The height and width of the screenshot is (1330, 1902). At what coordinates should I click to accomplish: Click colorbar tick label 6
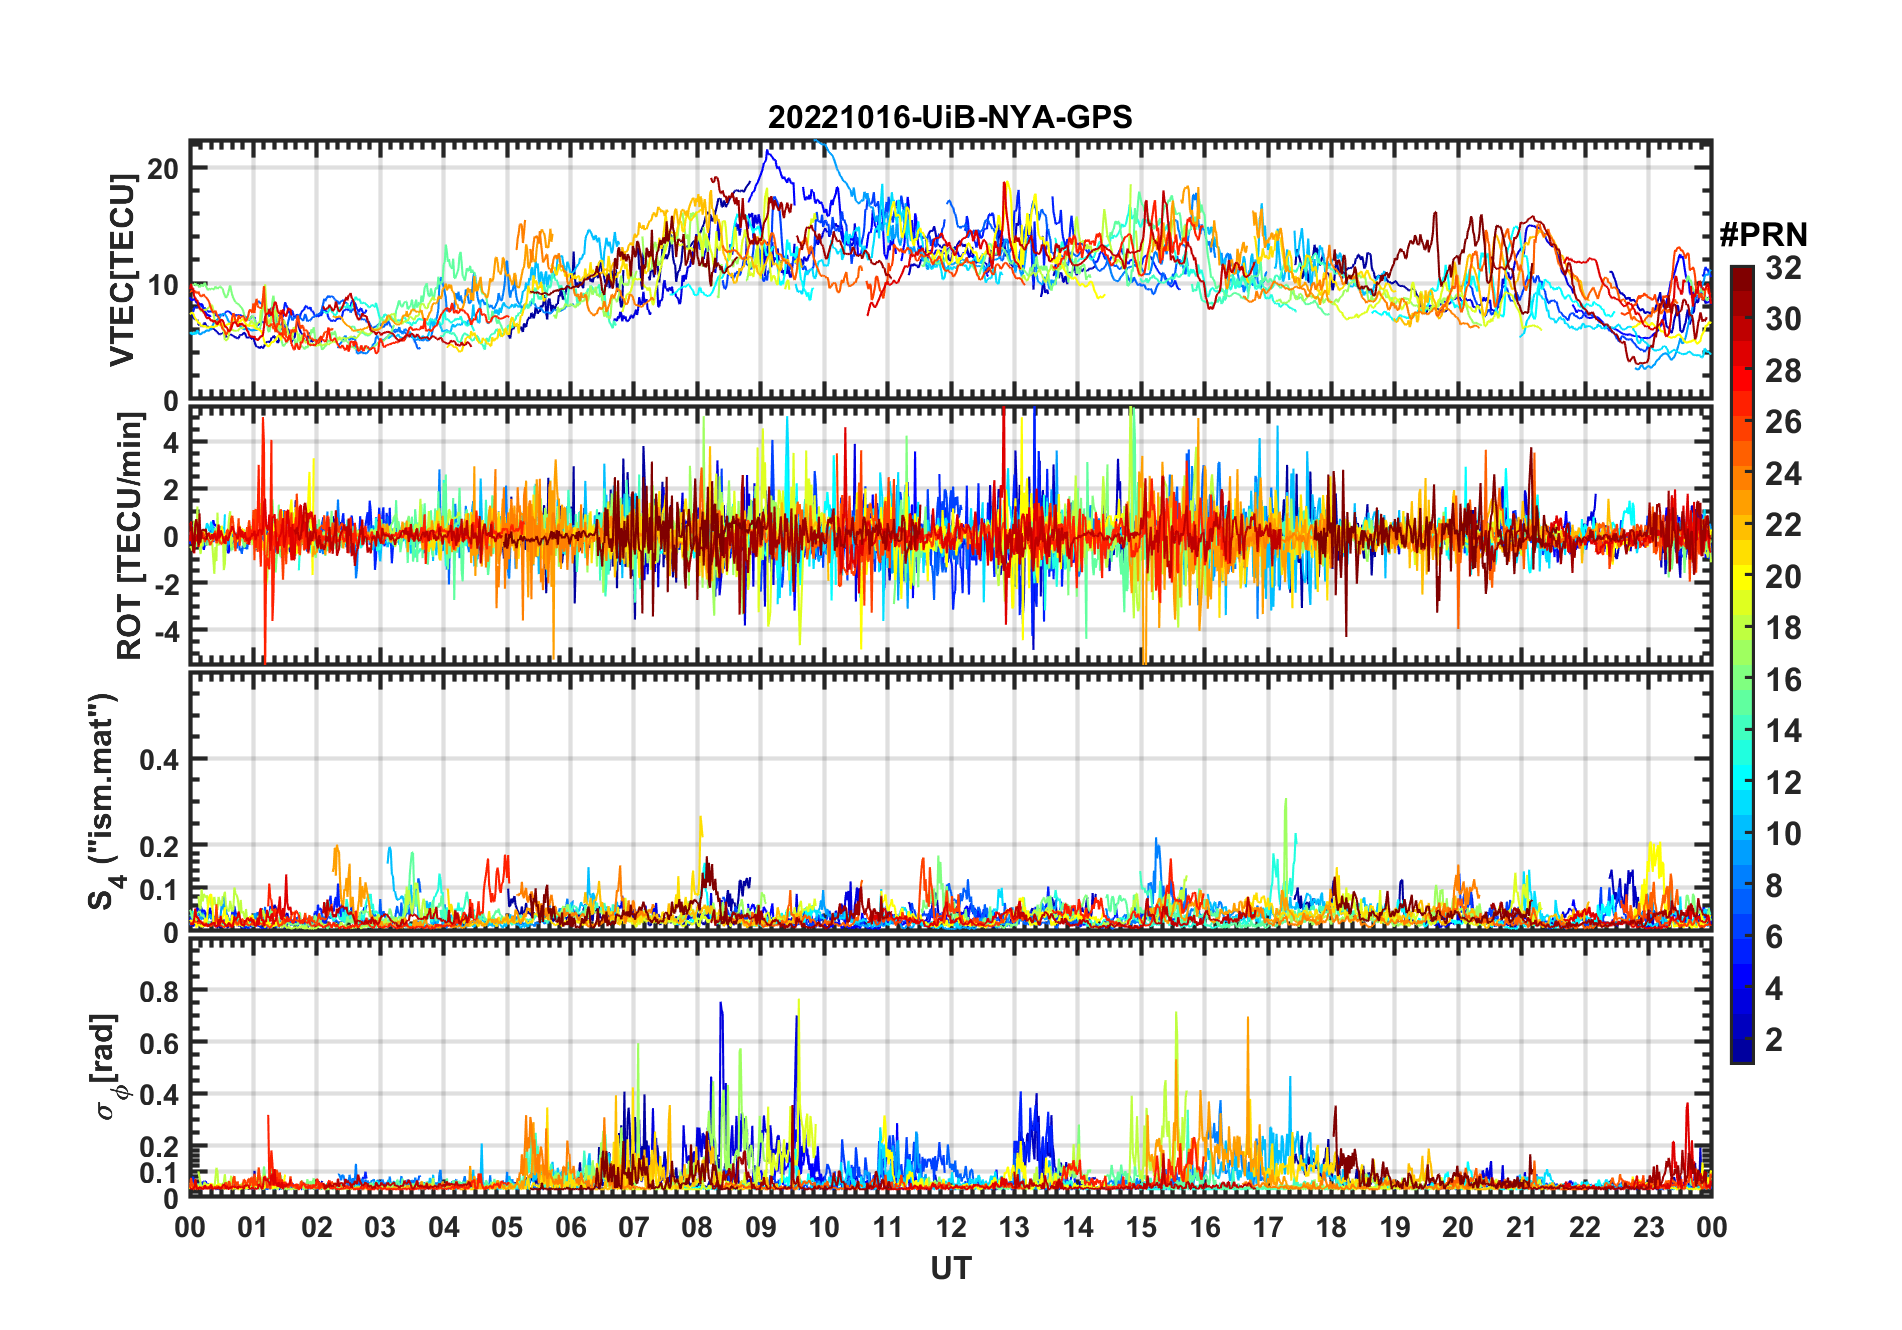(x=1774, y=937)
